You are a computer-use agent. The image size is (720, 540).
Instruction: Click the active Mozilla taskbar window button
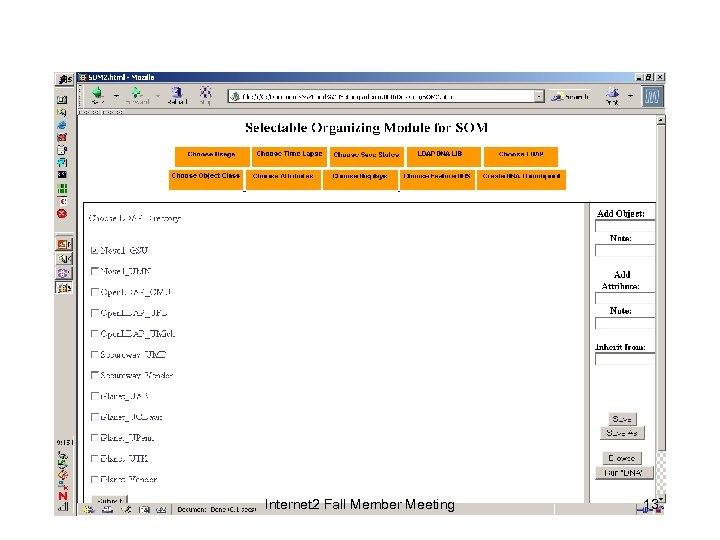64,287
